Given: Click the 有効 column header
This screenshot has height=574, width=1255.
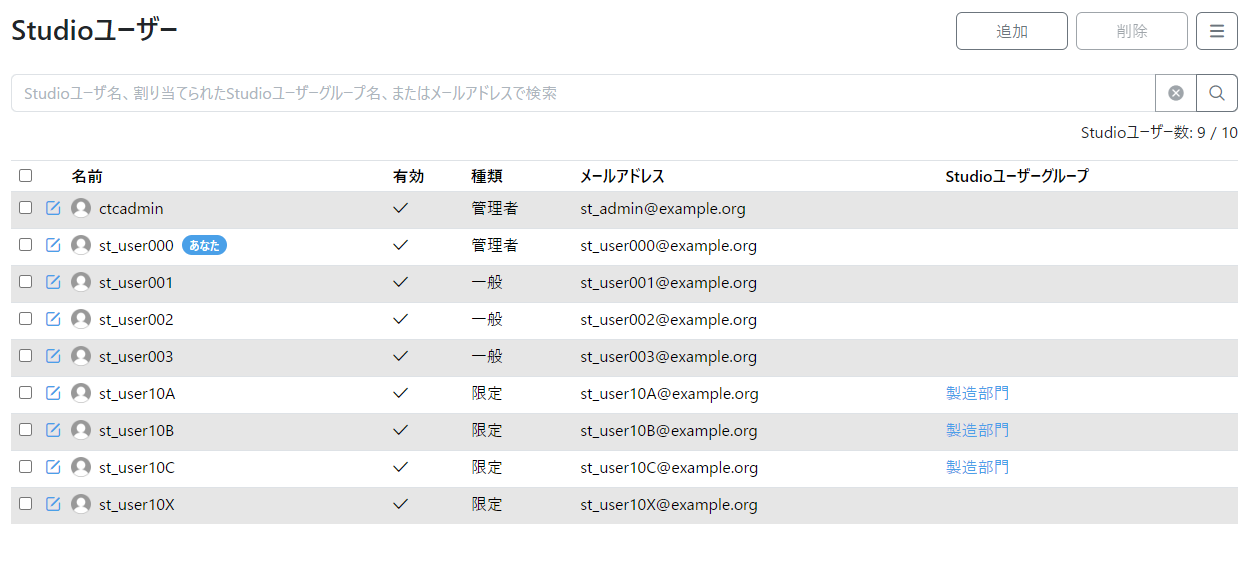Looking at the screenshot, I should [409, 176].
